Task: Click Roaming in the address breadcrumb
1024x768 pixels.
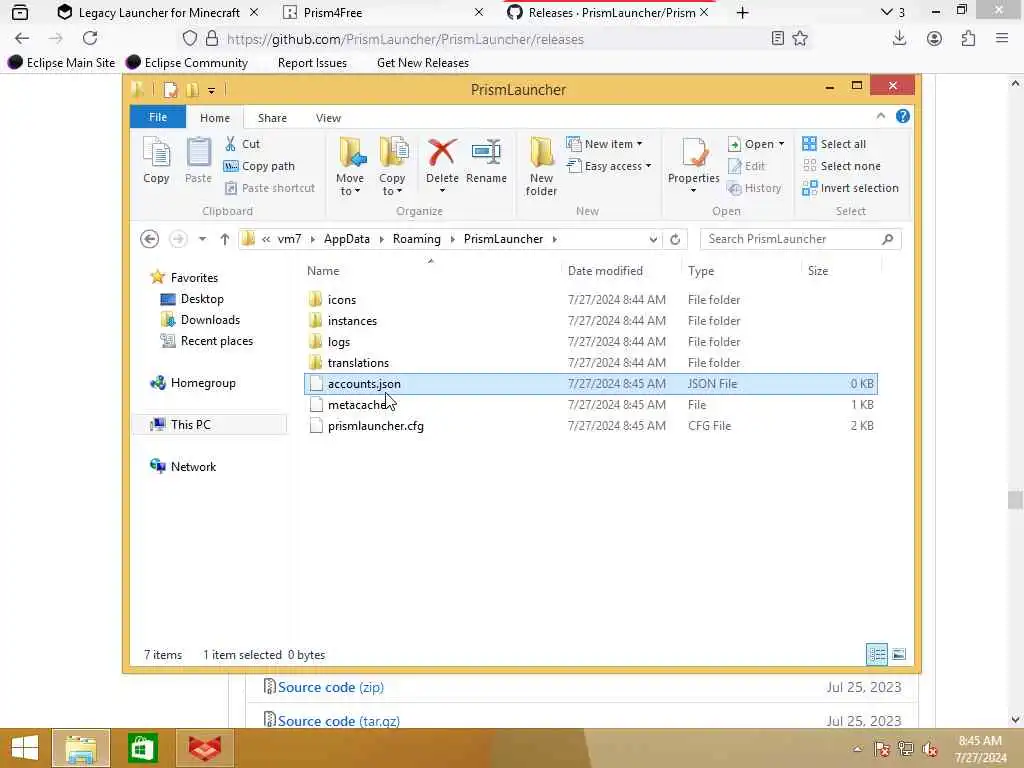Action: tap(417, 239)
